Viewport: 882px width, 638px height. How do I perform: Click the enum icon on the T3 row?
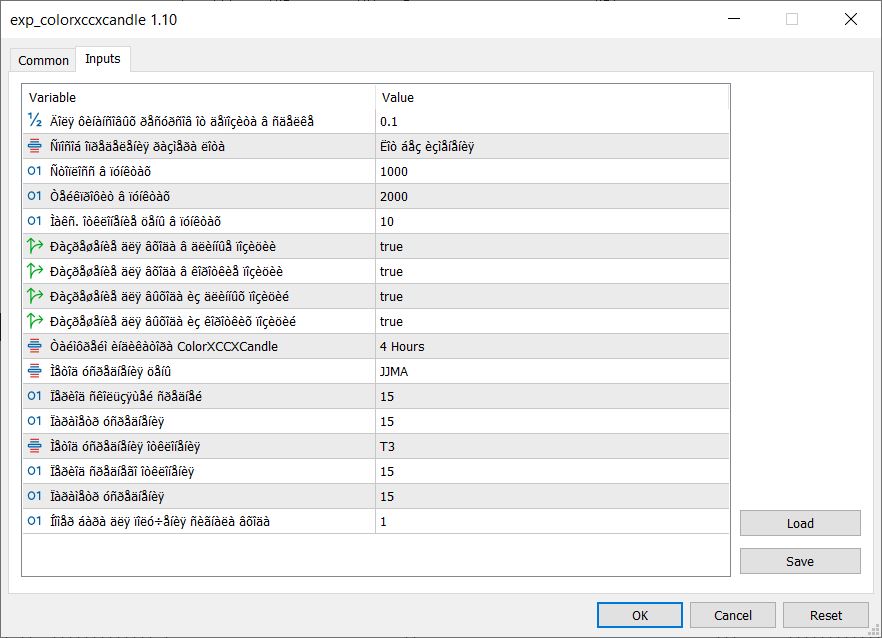35,446
